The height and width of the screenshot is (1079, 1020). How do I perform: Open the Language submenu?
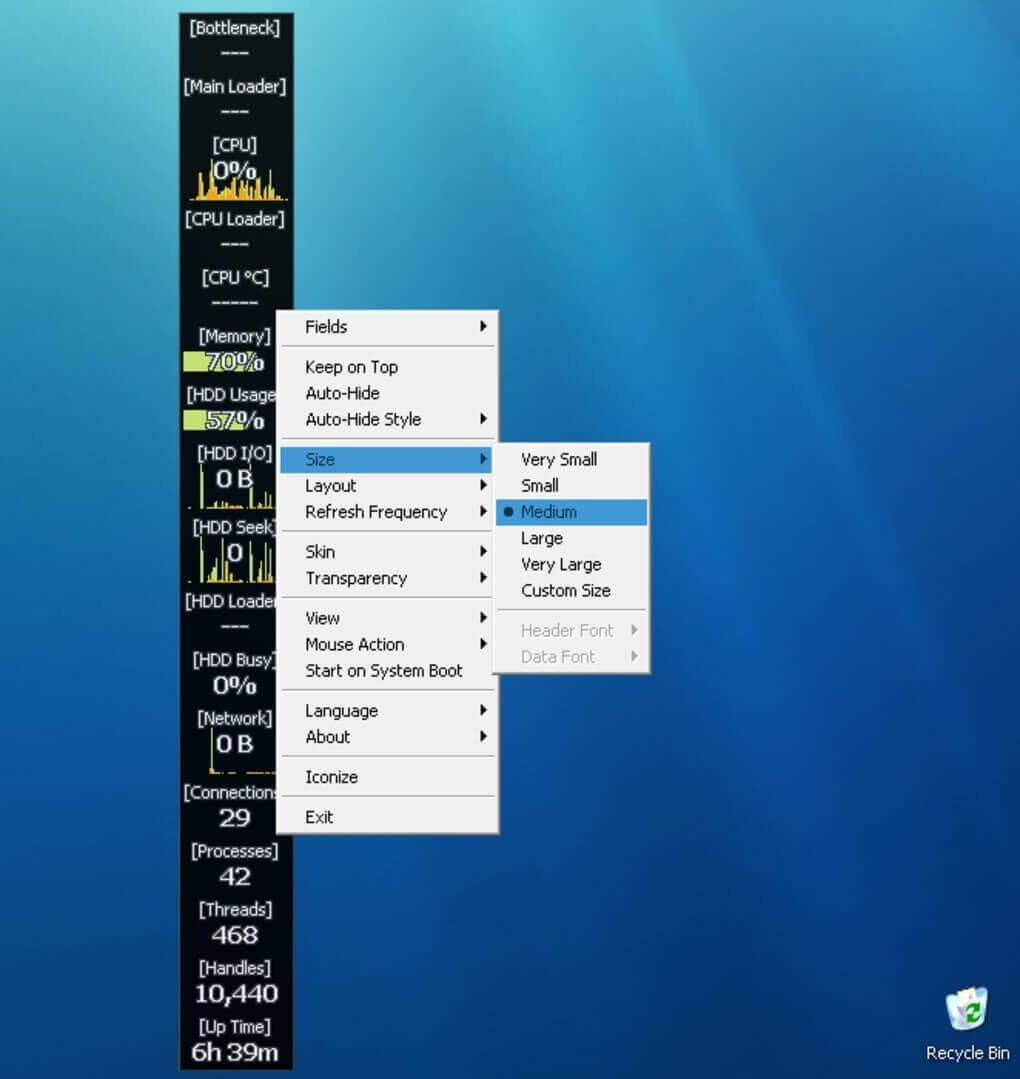click(341, 710)
